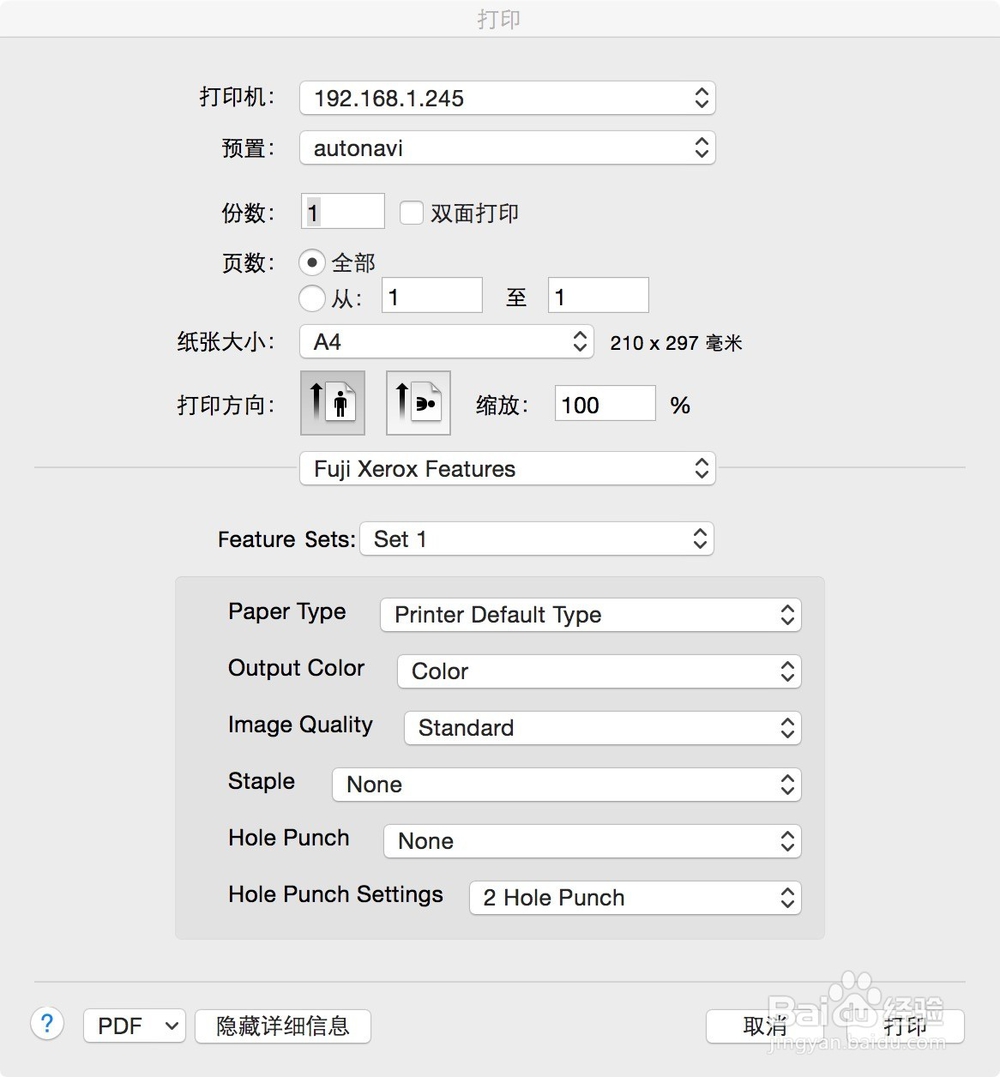This screenshot has width=1000, height=1077.
Task: Select landscape print orientation icon
Action: point(418,404)
